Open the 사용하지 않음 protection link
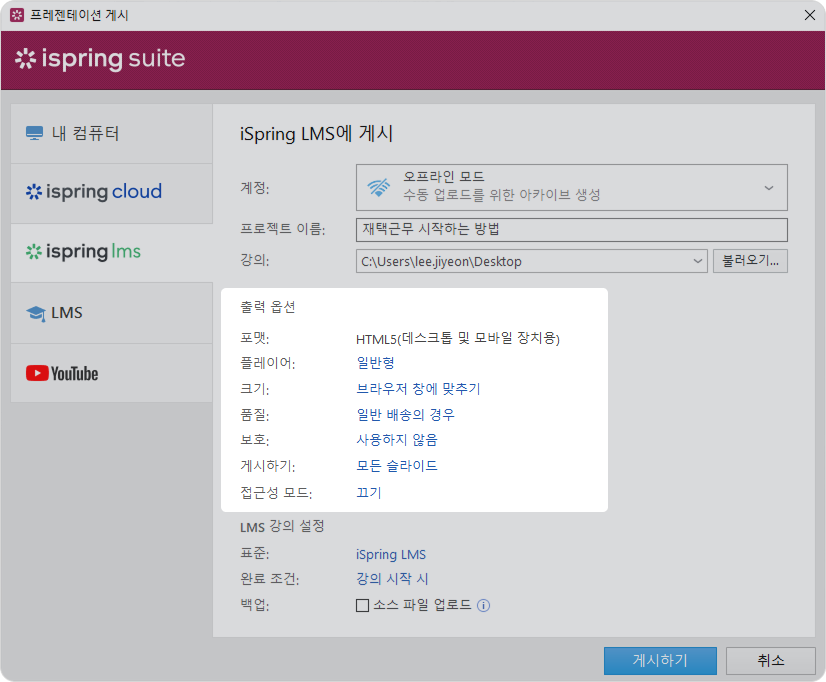 point(396,440)
